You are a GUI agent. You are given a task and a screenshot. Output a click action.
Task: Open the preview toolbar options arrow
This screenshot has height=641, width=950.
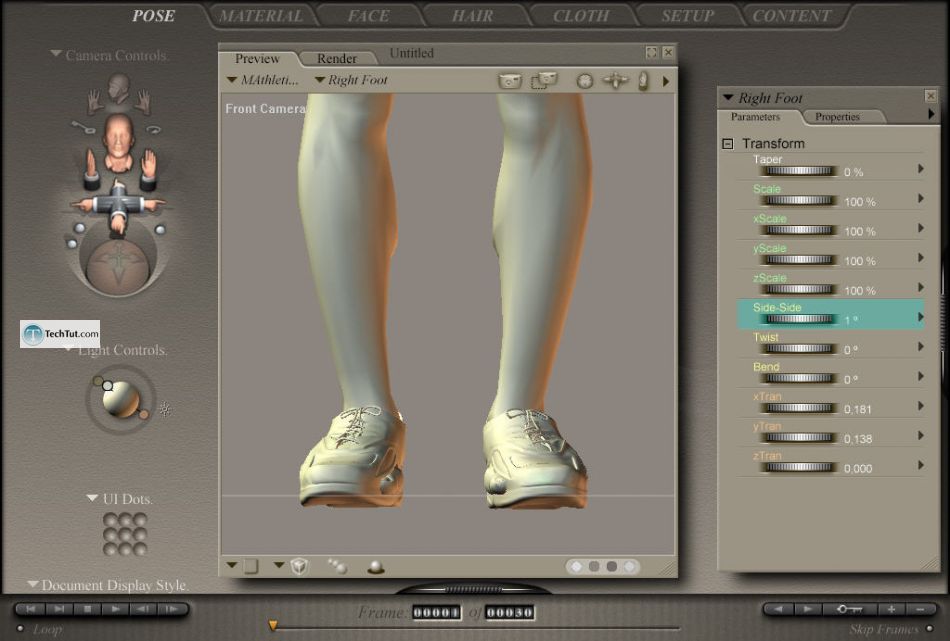coord(666,81)
